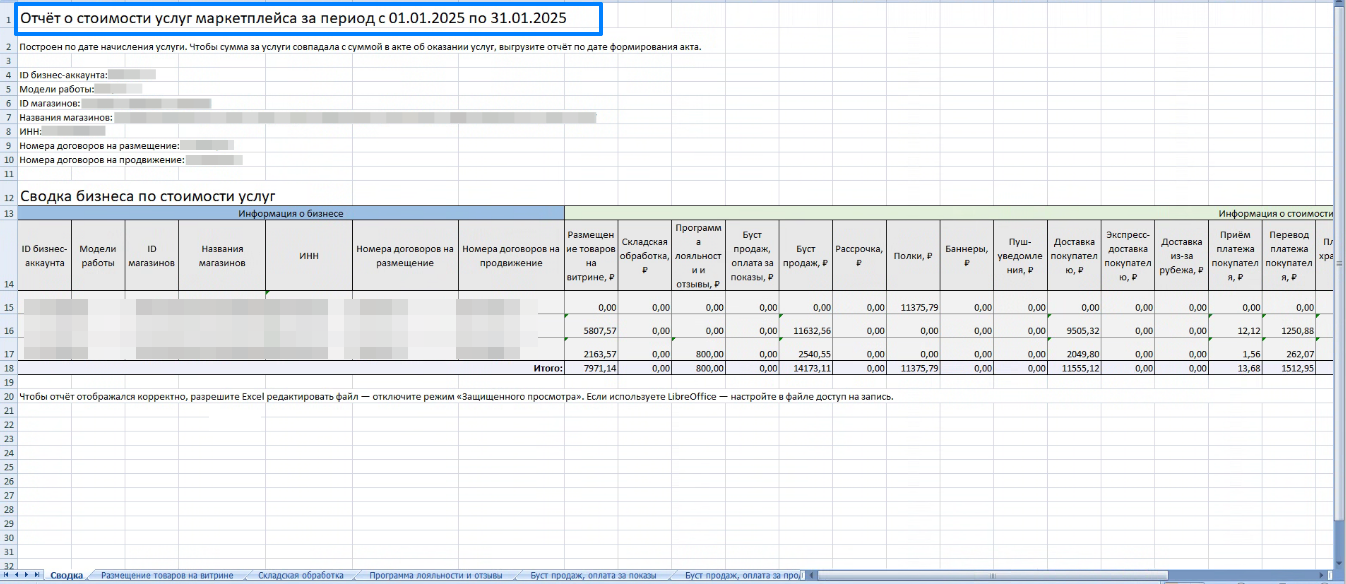Screen dimensions: 1346x584
Task: Open the Складская обработка sheet tab
Action: [300, 575]
